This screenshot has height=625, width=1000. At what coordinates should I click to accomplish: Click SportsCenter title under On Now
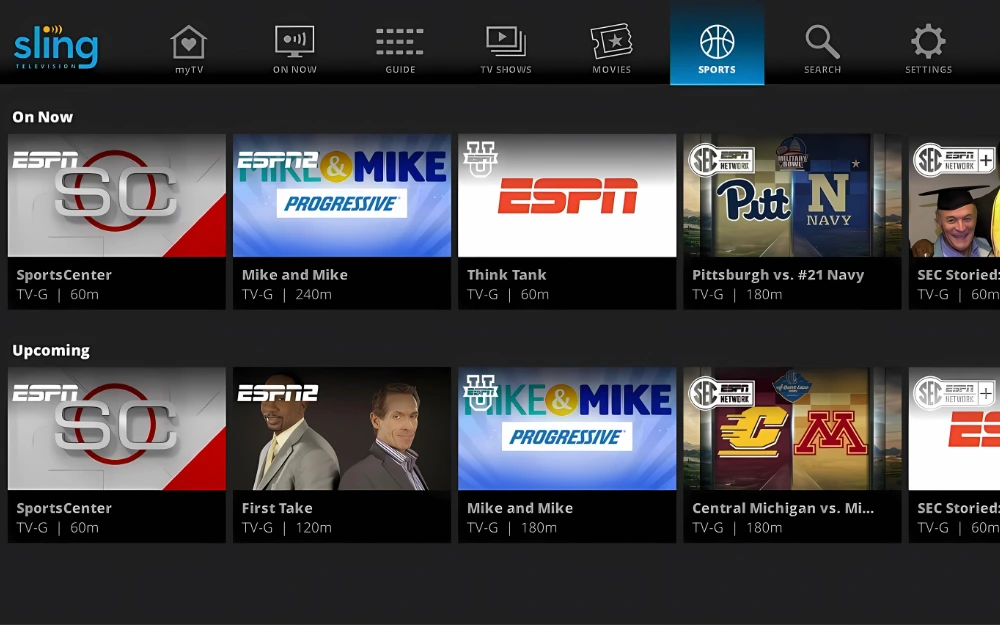pos(64,275)
